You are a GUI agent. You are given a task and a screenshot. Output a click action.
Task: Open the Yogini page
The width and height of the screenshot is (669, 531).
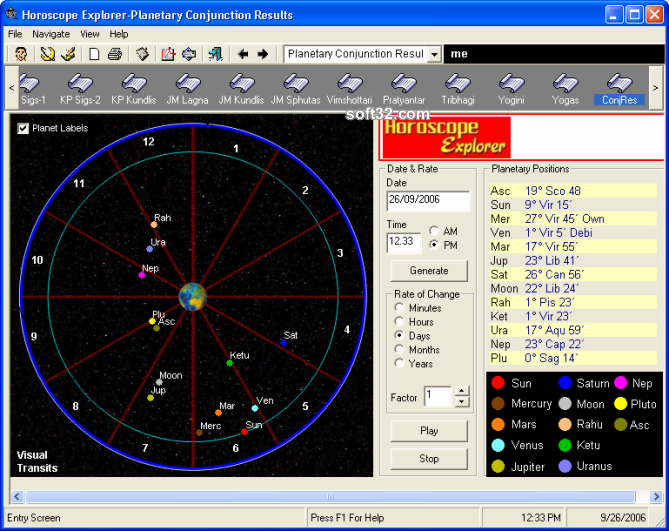(x=511, y=89)
